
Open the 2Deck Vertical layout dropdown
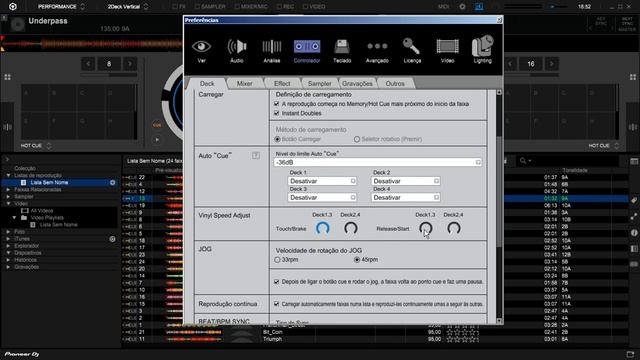(128, 7)
